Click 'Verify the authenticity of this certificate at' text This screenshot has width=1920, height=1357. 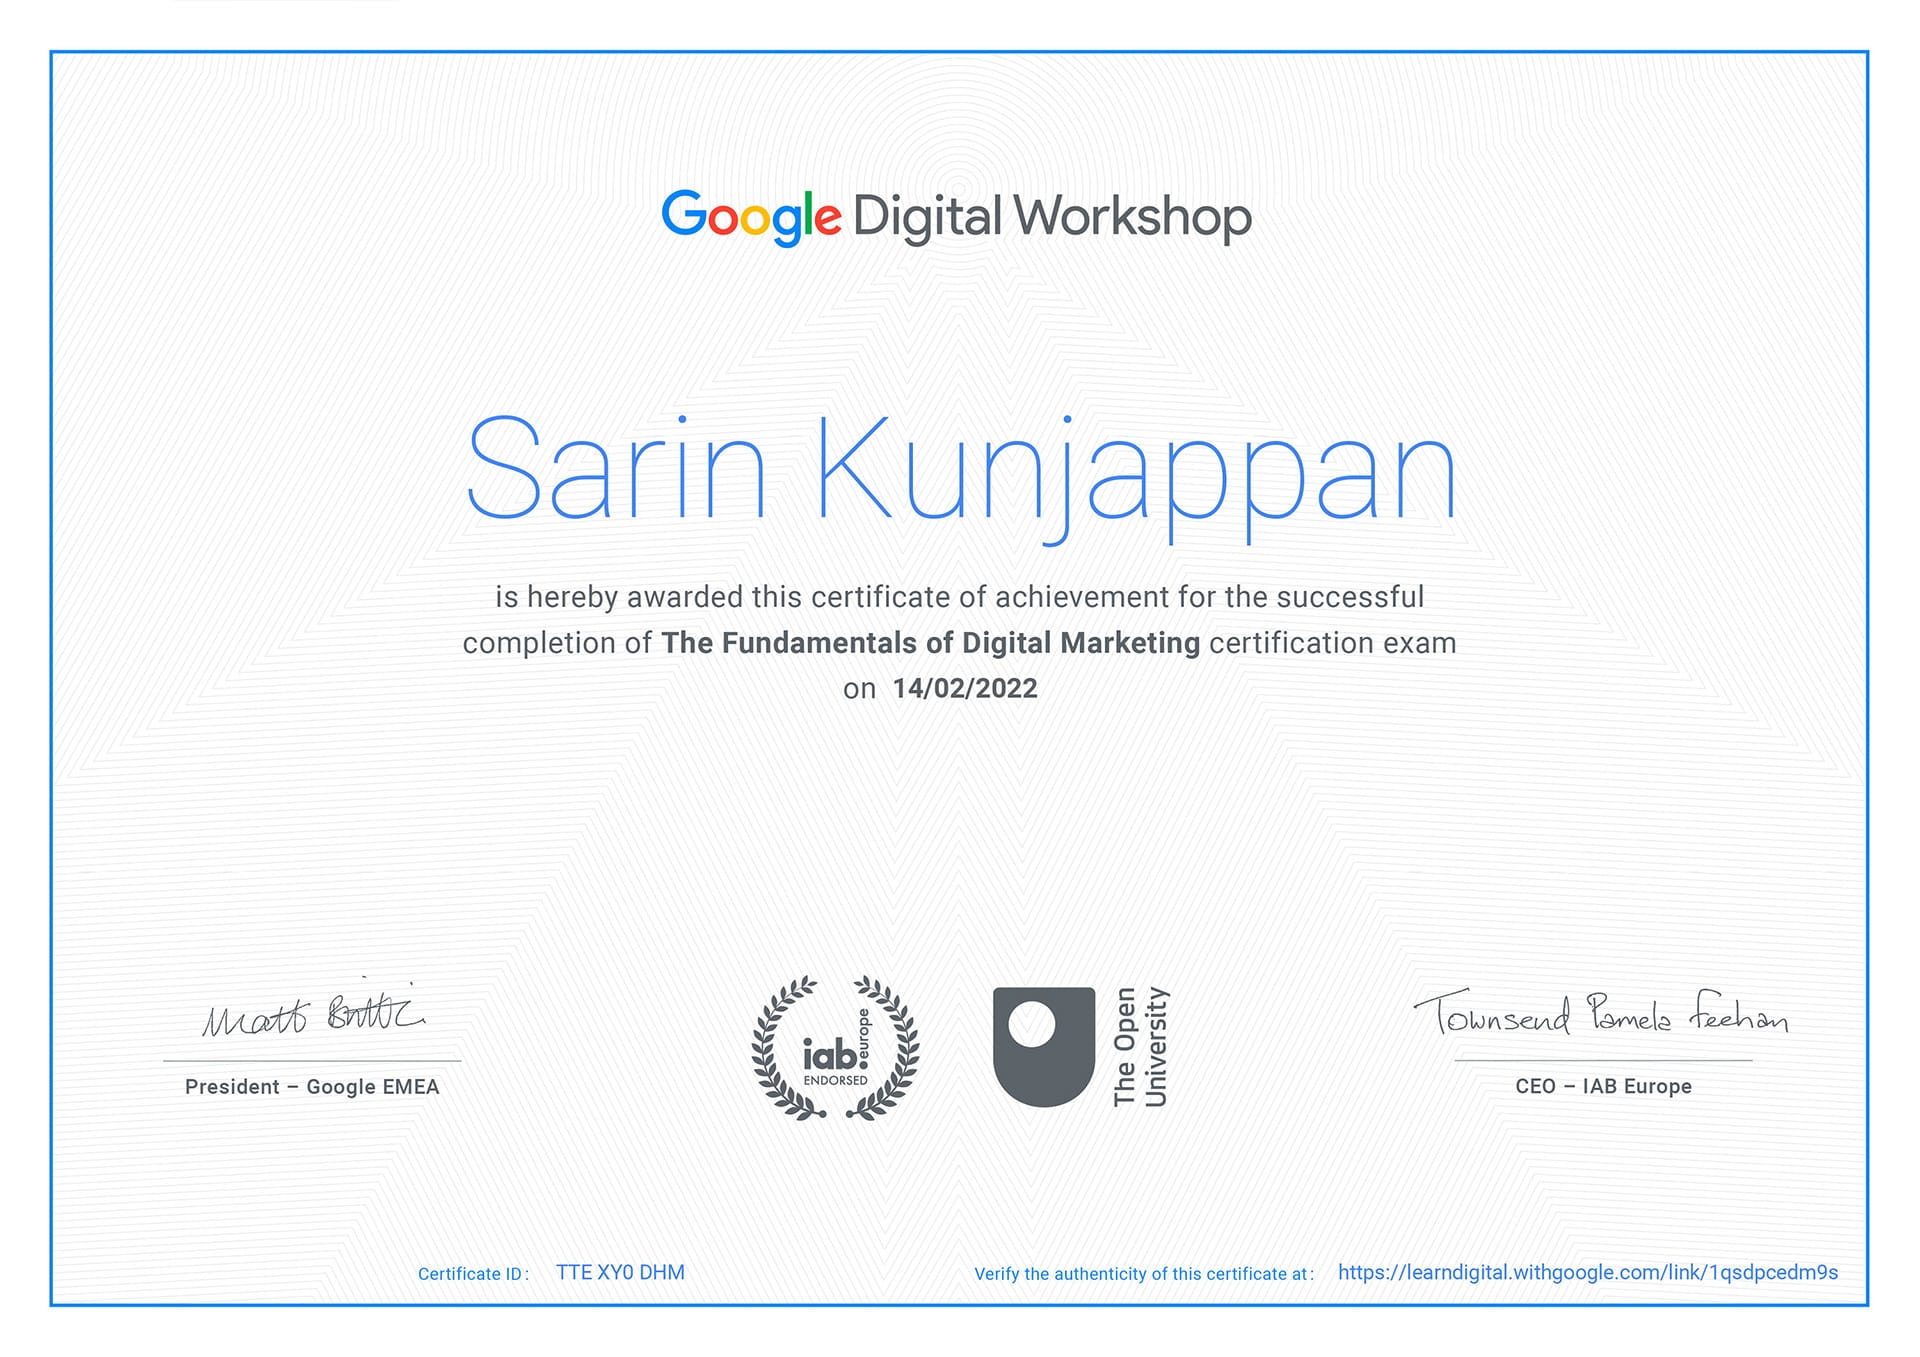(x=1143, y=1274)
